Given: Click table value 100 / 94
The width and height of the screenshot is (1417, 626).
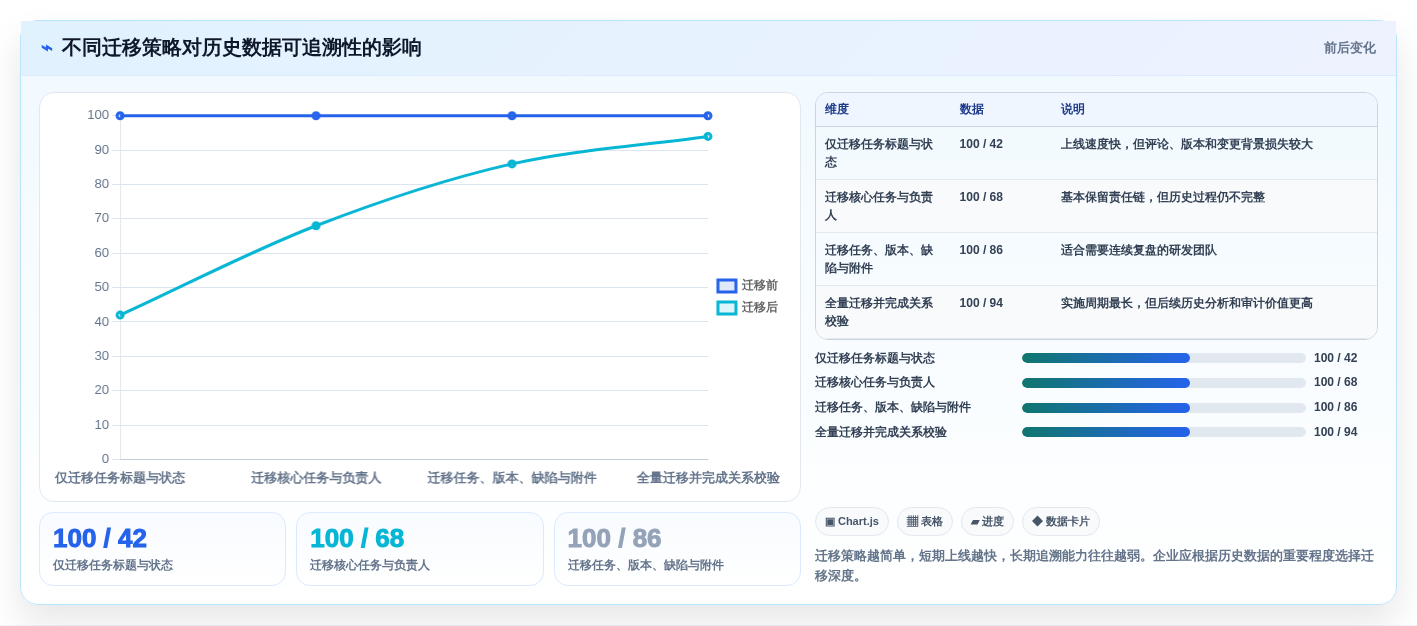Looking at the screenshot, I should 981,303.
